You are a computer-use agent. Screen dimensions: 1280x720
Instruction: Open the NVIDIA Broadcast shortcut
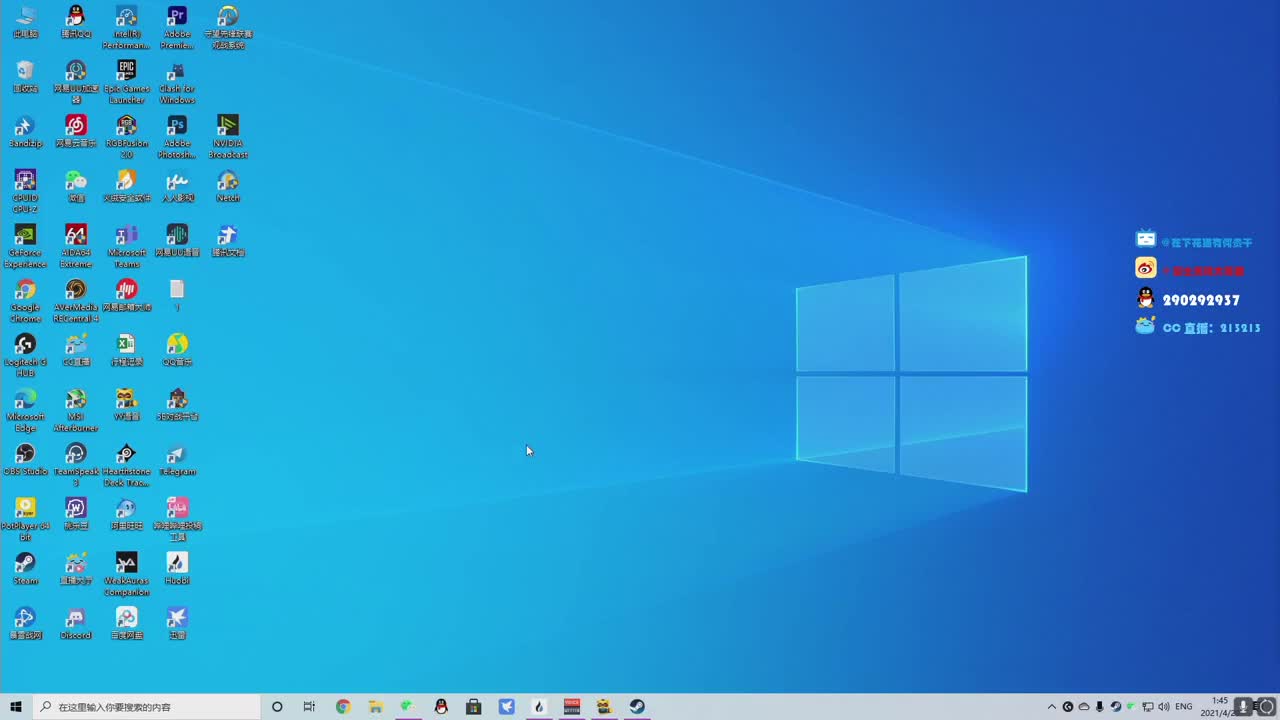coord(228,137)
